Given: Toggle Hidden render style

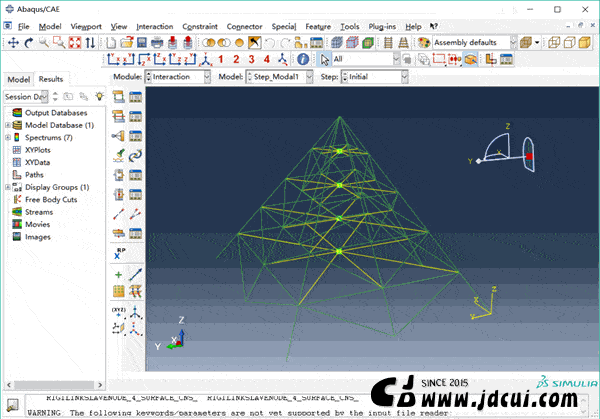Looking at the screenshot, I should (x=569, y=42).
